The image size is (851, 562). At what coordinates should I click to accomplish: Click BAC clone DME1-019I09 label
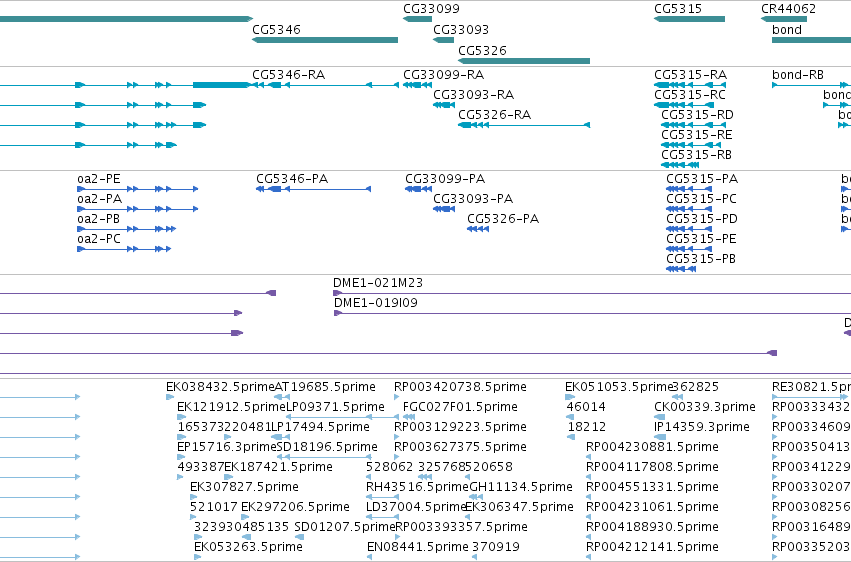point(376,303)
